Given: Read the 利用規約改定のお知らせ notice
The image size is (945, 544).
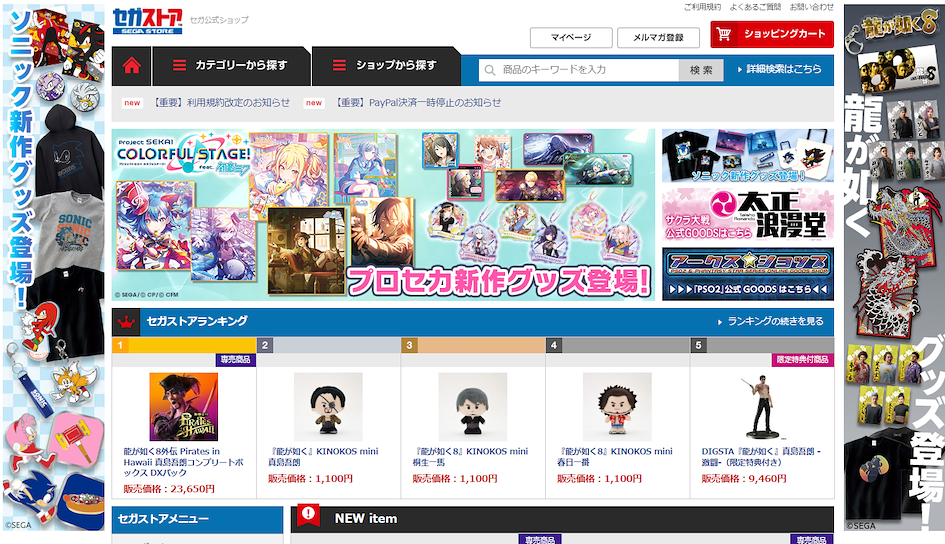Looking at the screenshot, I should [220, 102].
